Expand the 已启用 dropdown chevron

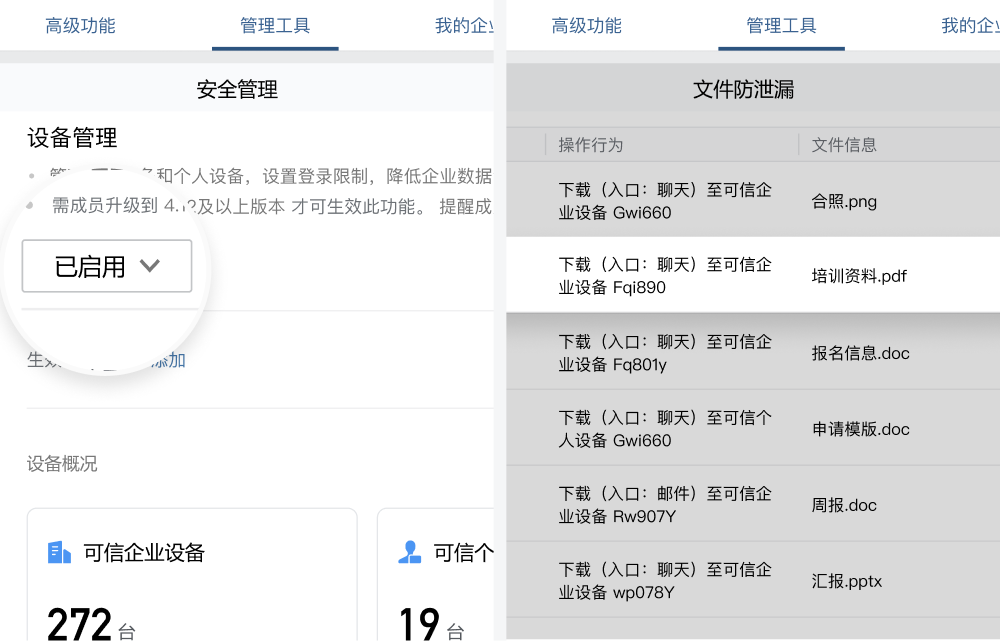click(x=150, y=266)
